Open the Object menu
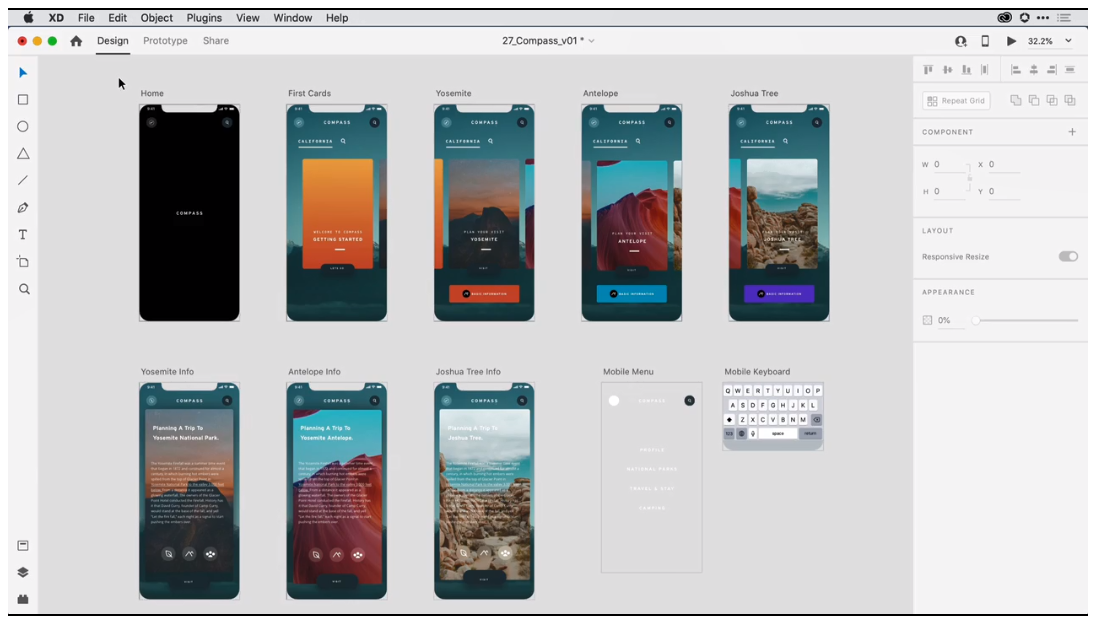The image size is (1093, 620). tap(157, 18)
